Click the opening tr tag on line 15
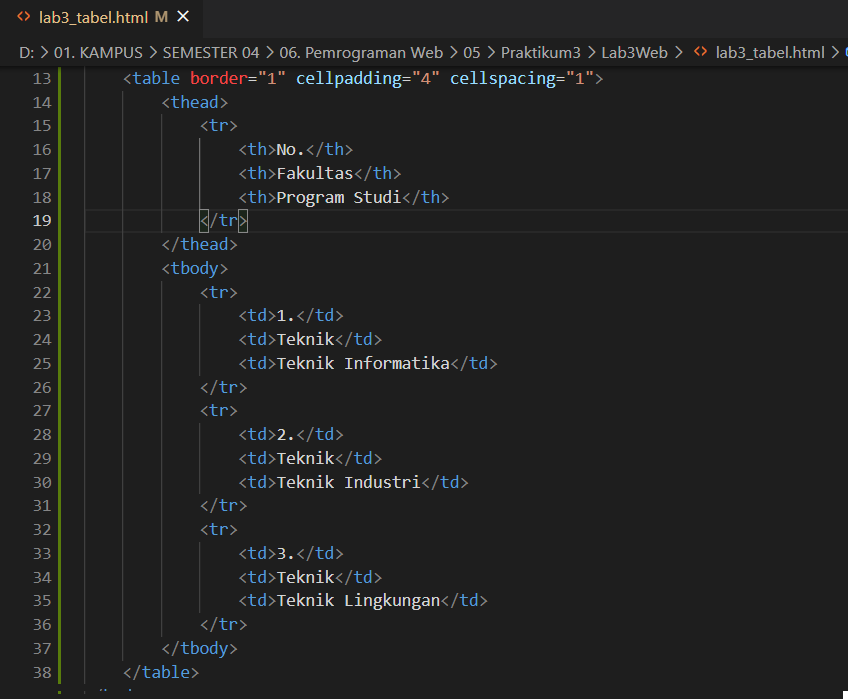 219,126
